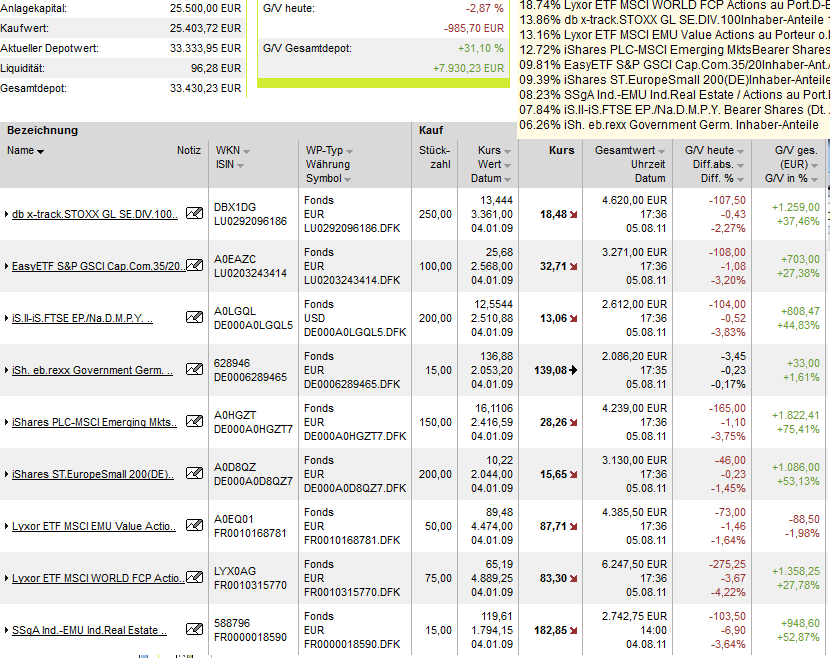Sort by G/V ges. (EUR) arrow
Image resolution: width=830 pixels, height=658 pixels.
coord(815,166)
